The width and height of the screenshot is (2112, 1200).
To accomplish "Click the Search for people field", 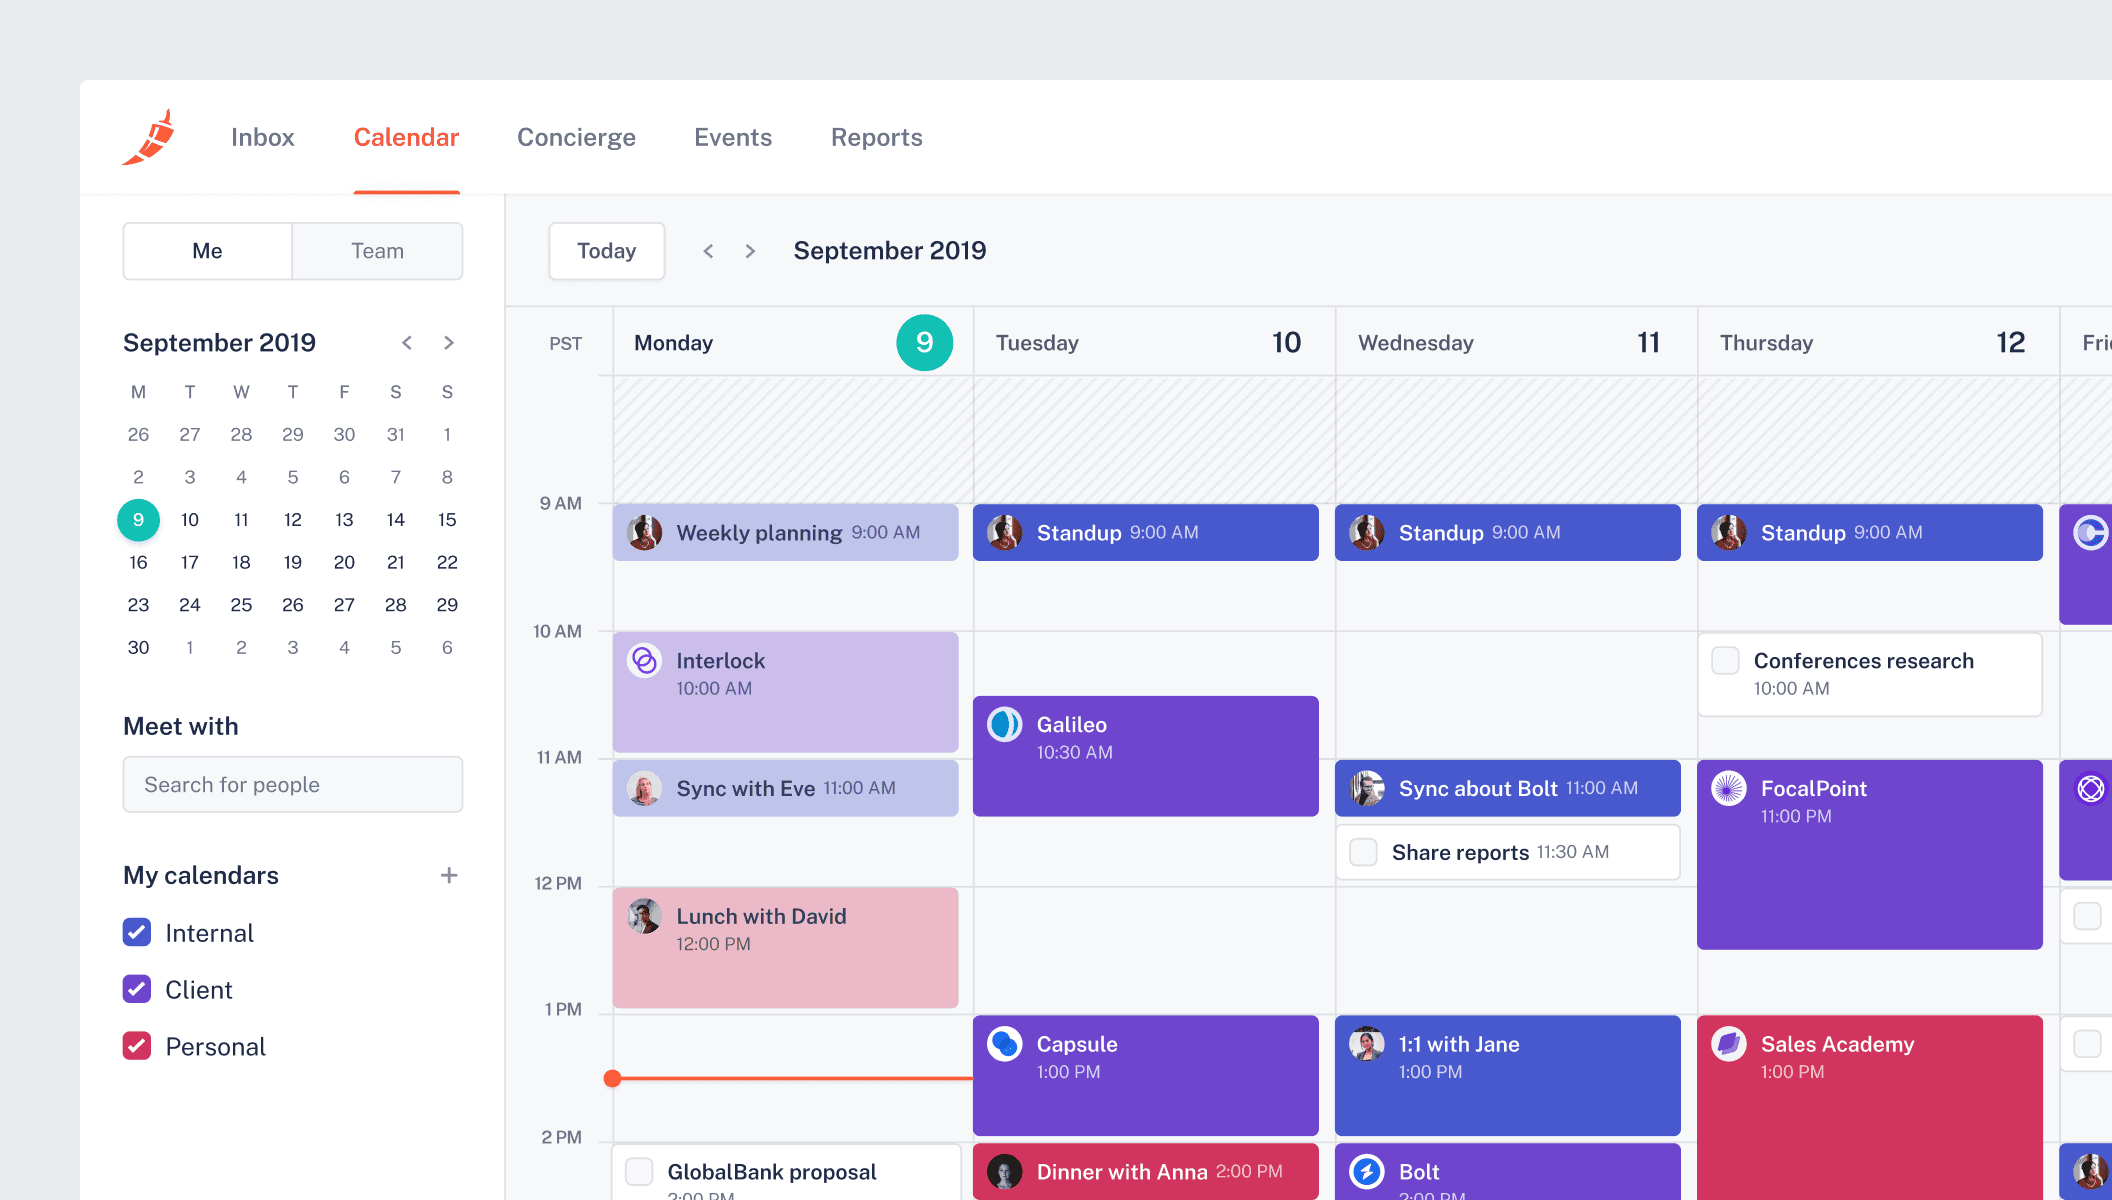I will [x=292, y=785].
